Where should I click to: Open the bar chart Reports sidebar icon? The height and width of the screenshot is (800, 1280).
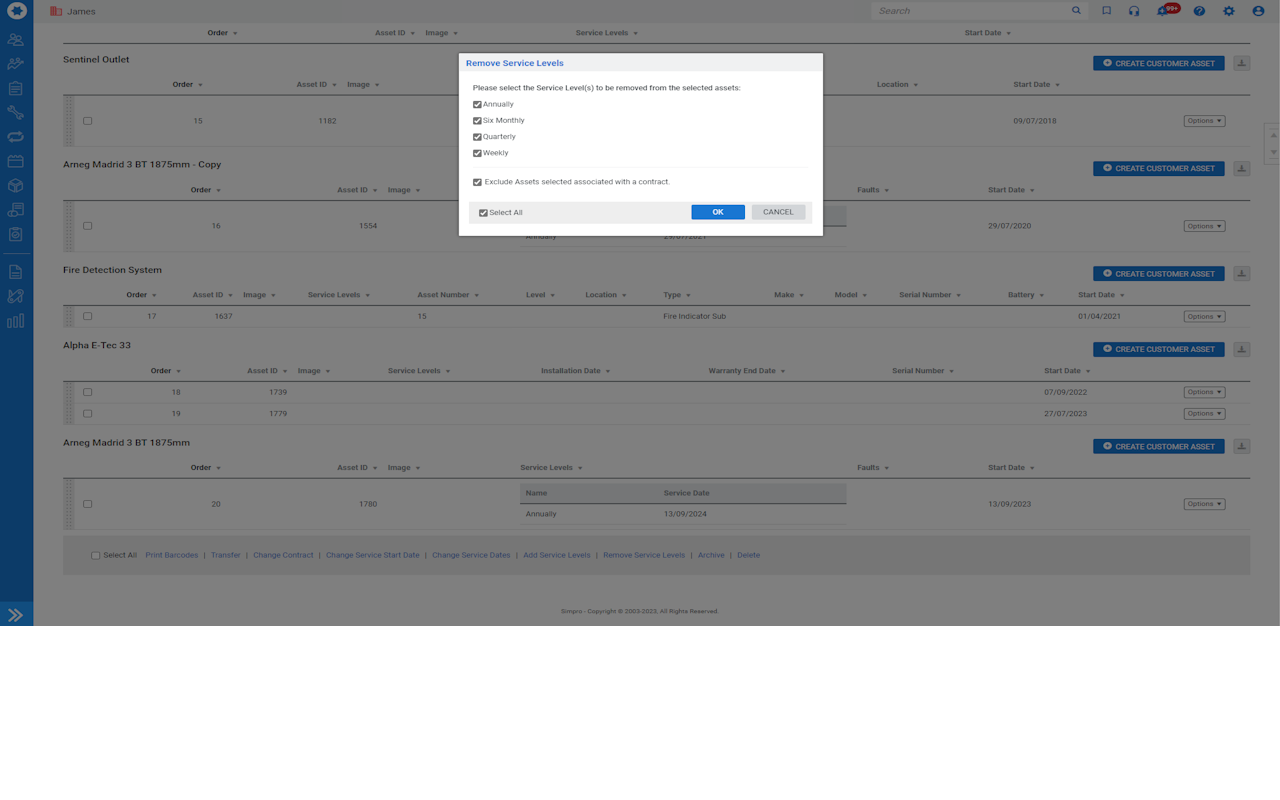point(16,321)
